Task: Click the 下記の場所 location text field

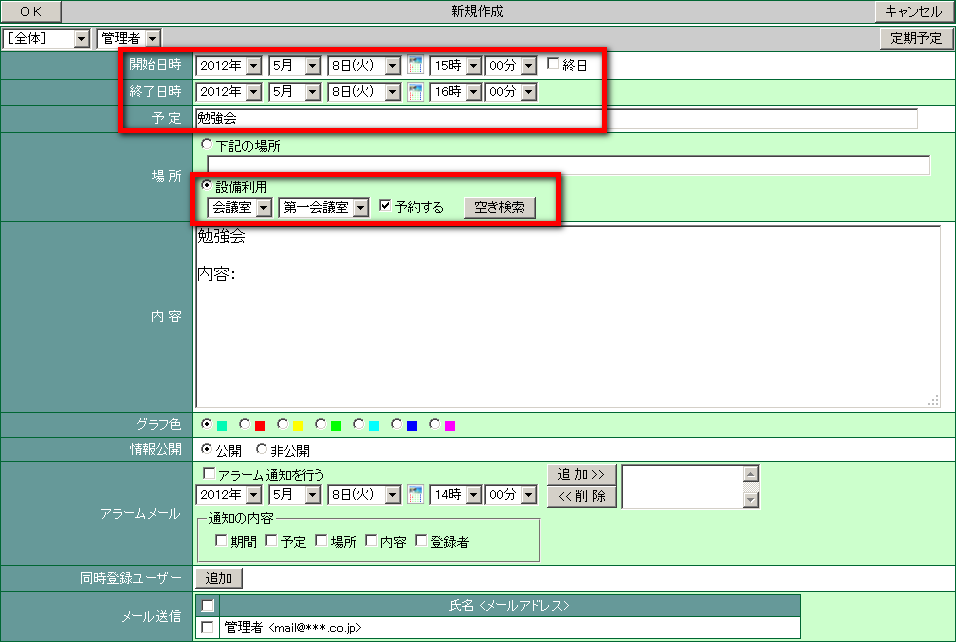Action: pyautogui.click(x=569, y=165)
